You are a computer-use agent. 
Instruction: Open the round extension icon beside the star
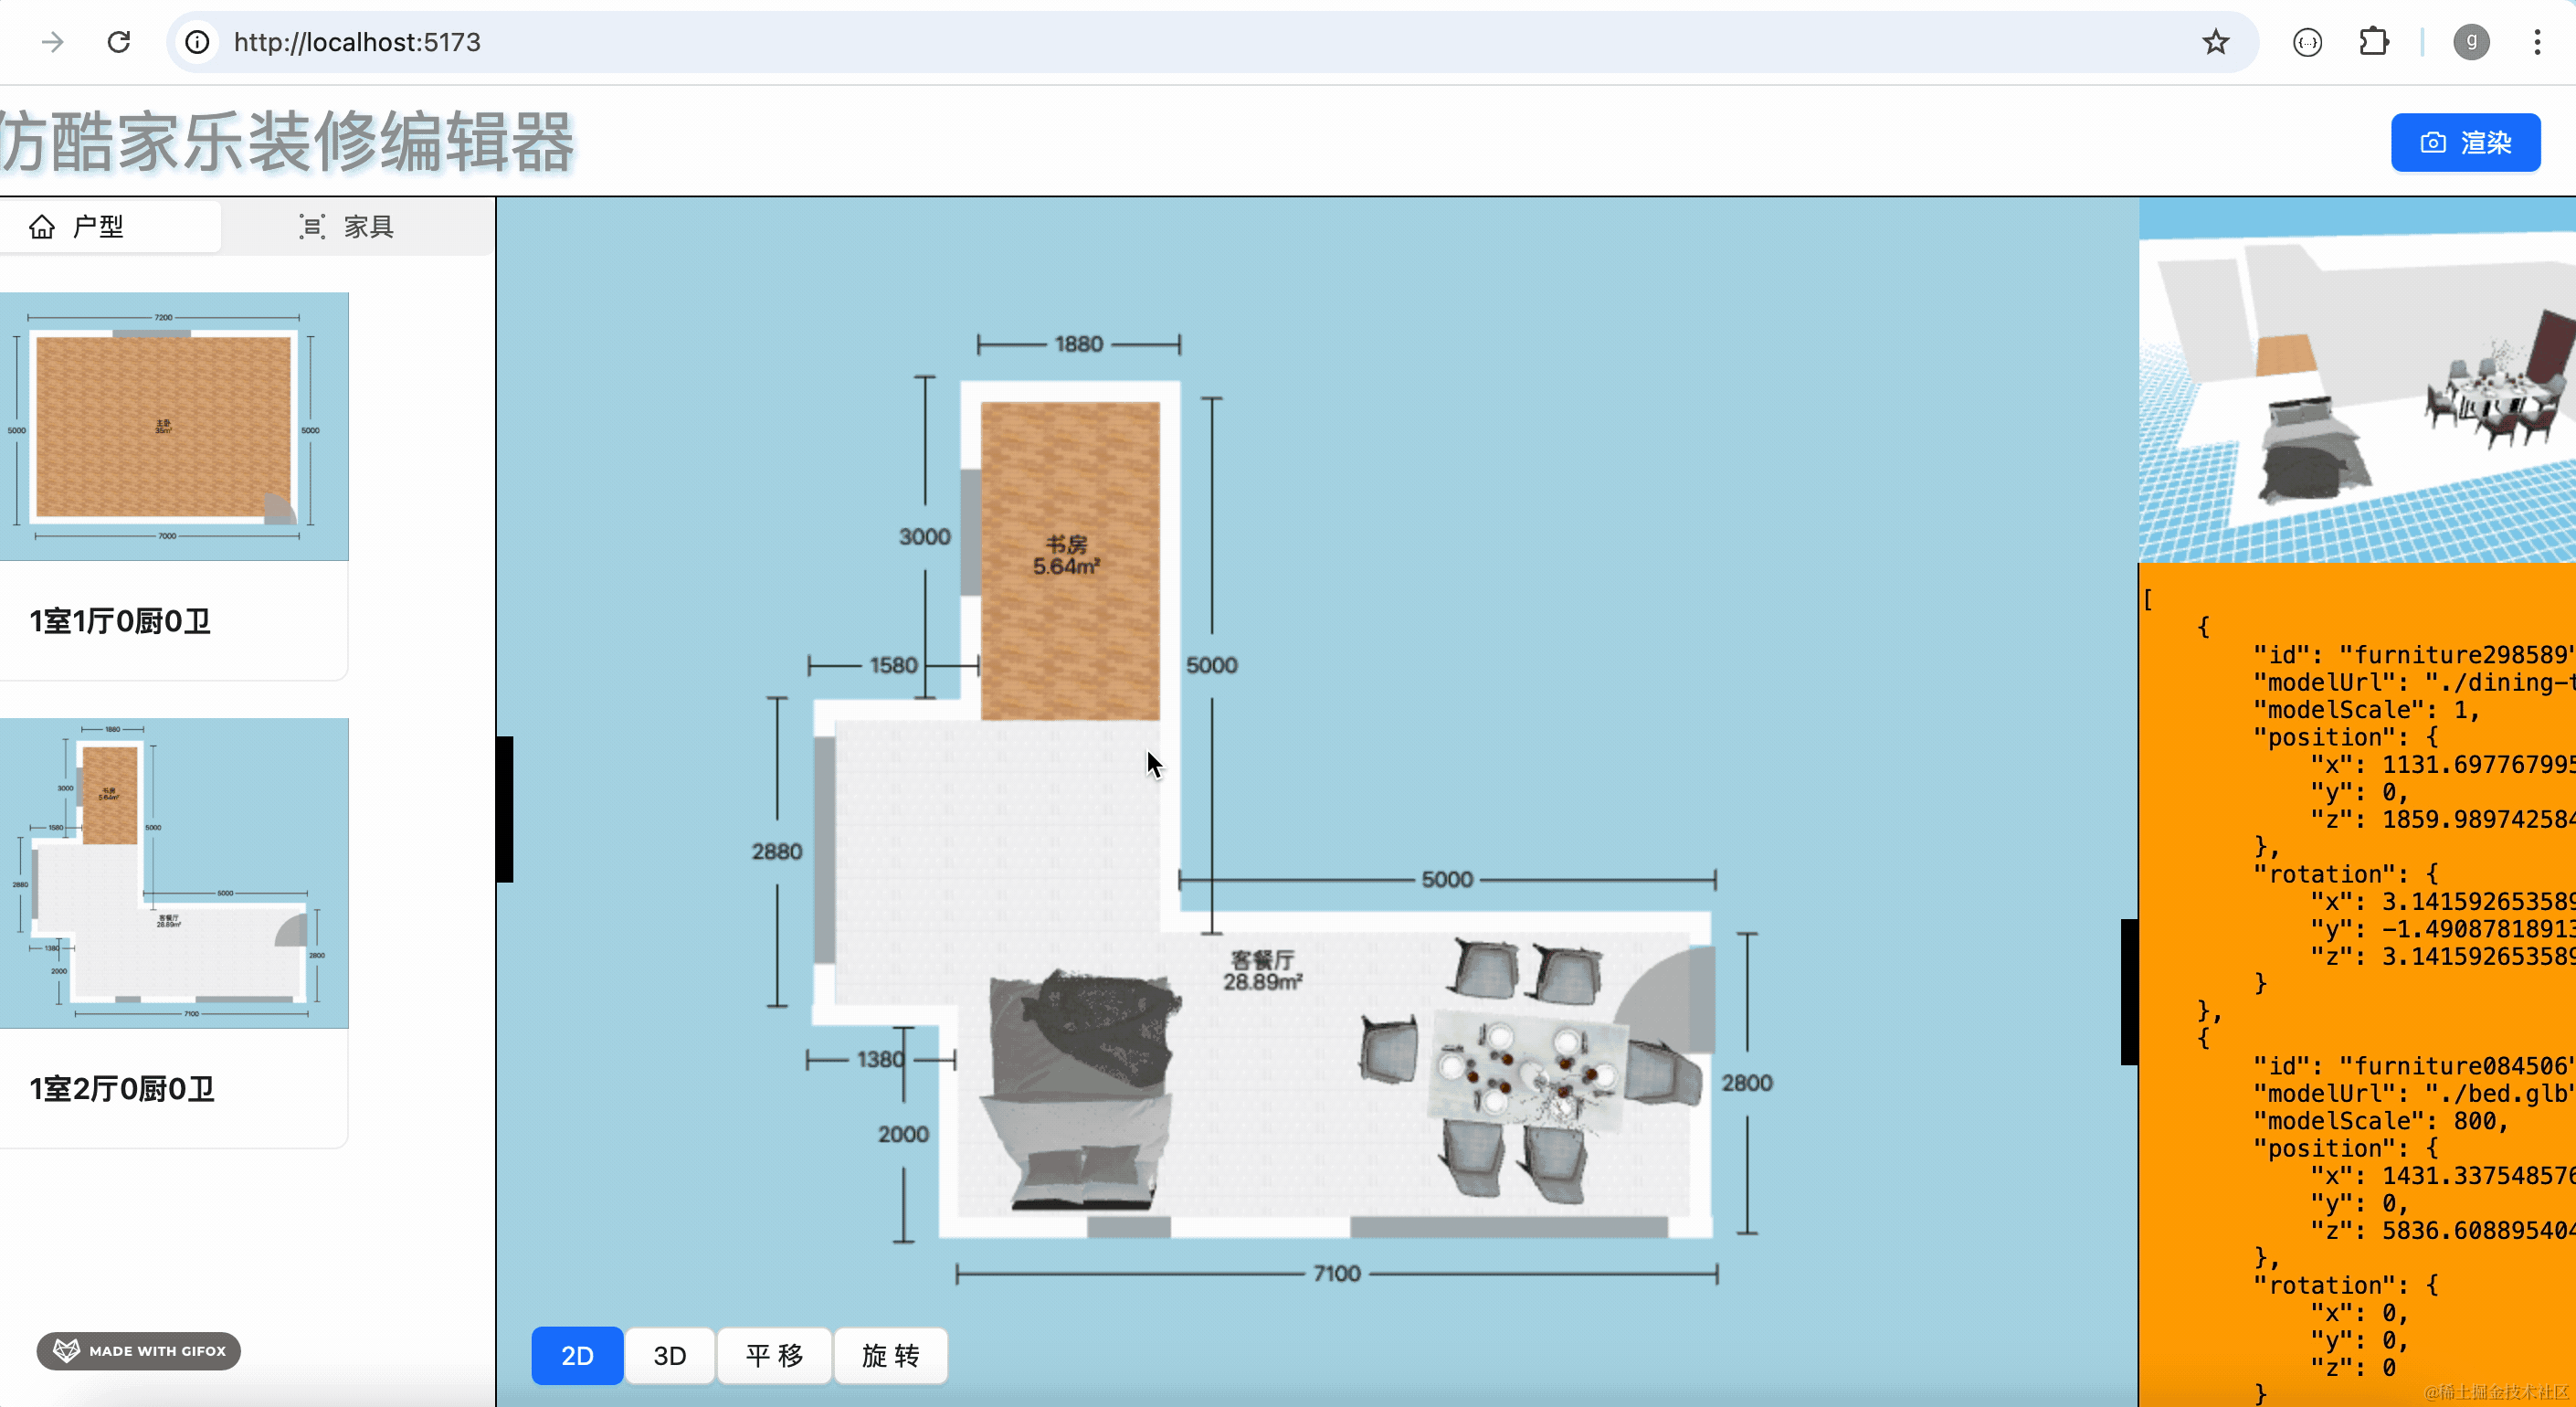click(x=2307, y=42)
